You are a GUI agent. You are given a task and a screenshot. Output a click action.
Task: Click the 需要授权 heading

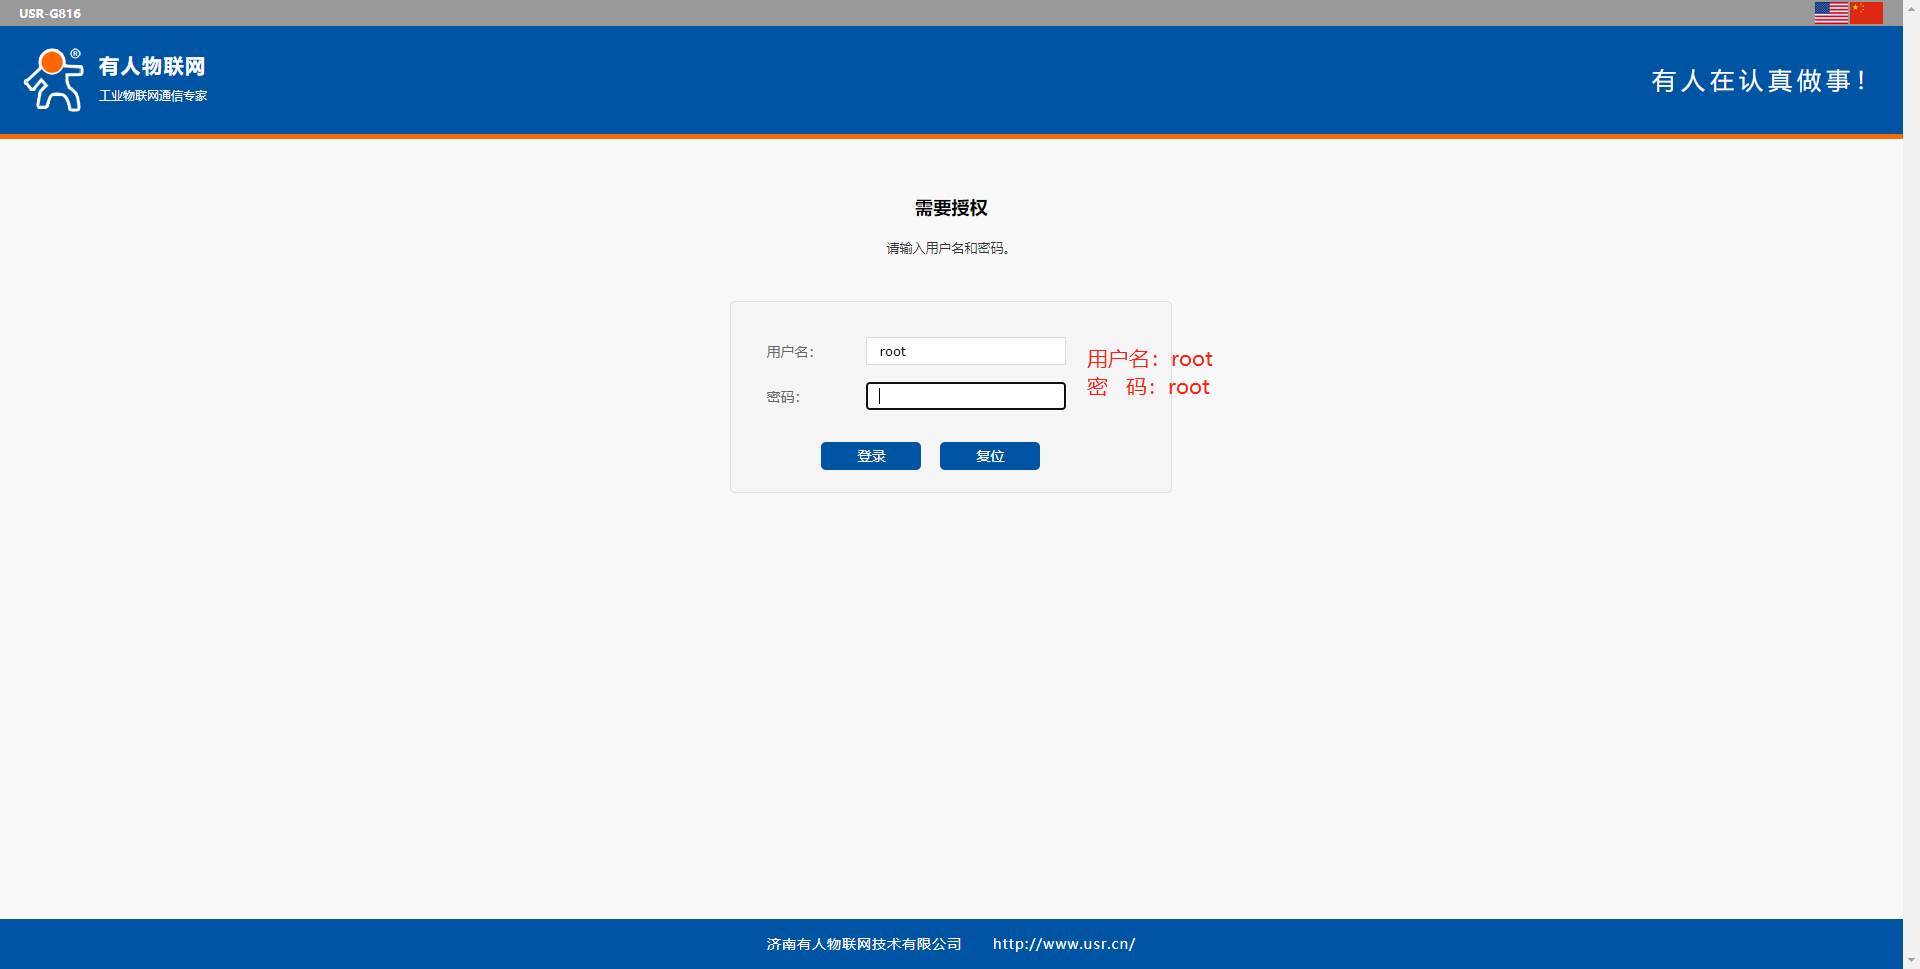(951, 208)
